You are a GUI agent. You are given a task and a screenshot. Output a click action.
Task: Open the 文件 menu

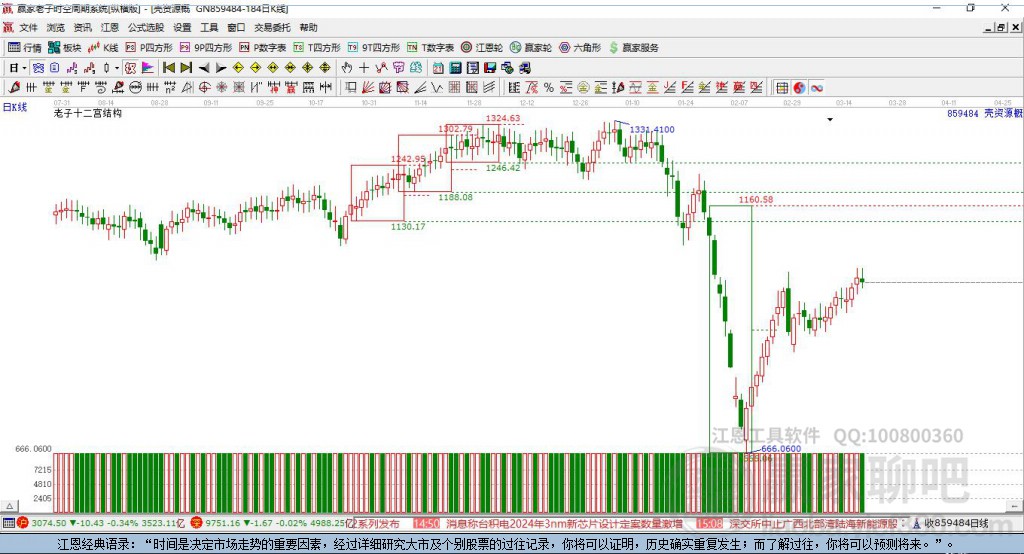click(x=28, y=27)
